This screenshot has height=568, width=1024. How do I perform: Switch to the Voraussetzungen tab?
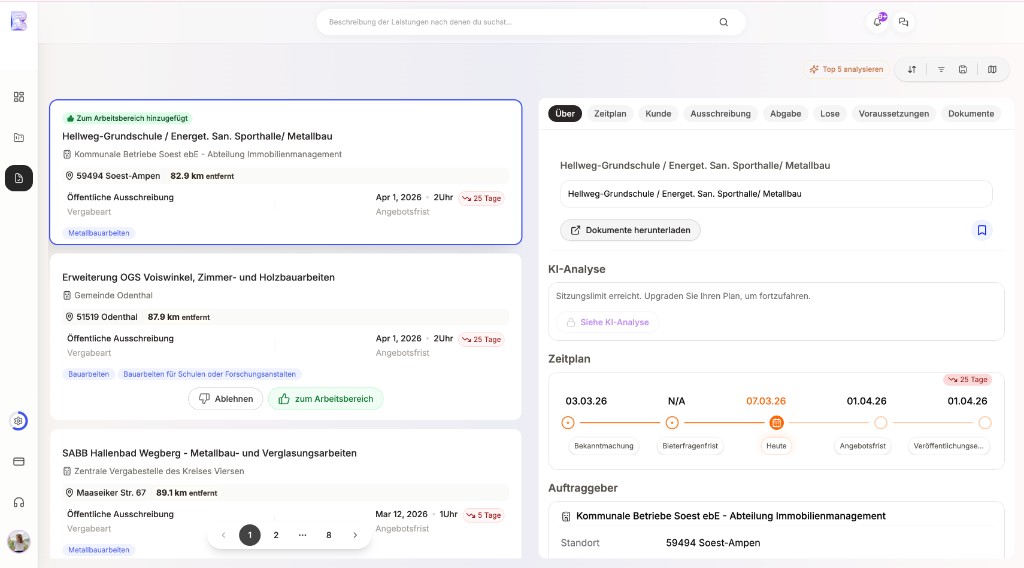[894, 114]
